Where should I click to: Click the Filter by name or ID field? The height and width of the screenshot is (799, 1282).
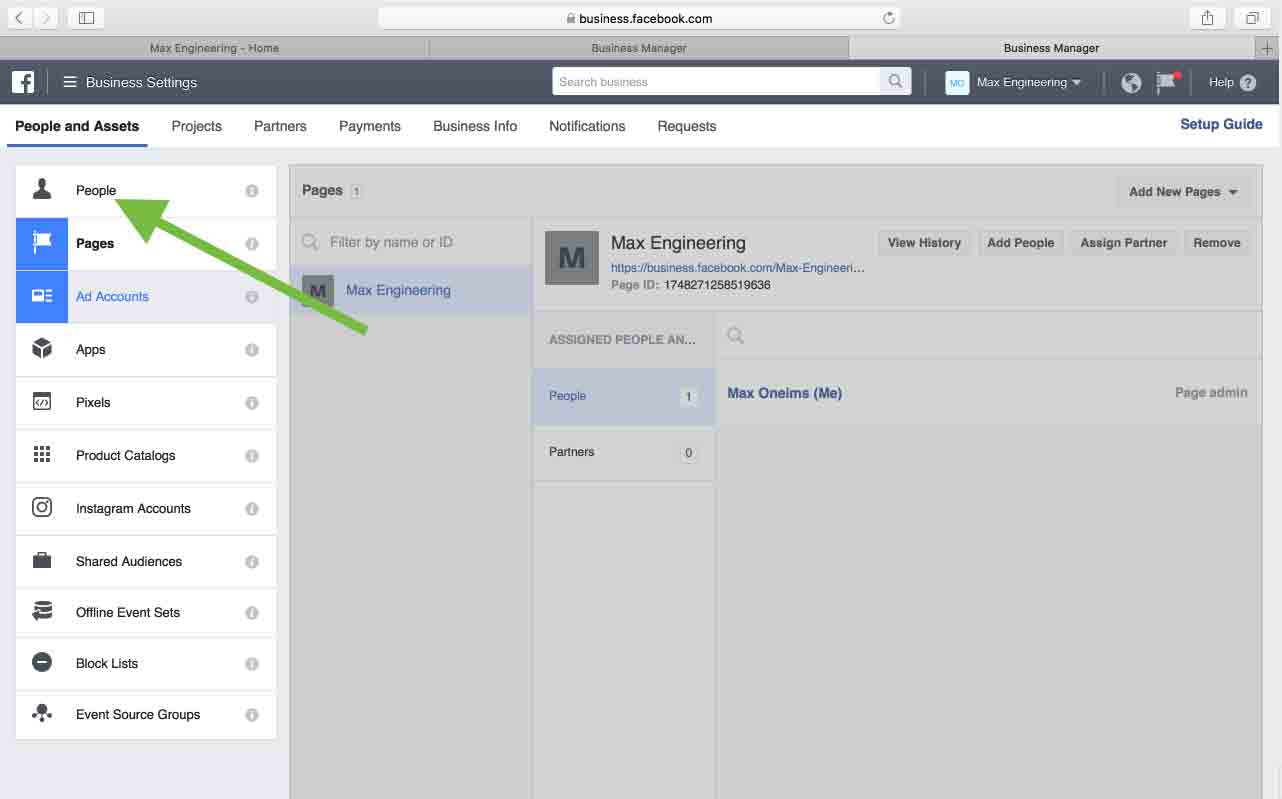click(x=411, y=242)
